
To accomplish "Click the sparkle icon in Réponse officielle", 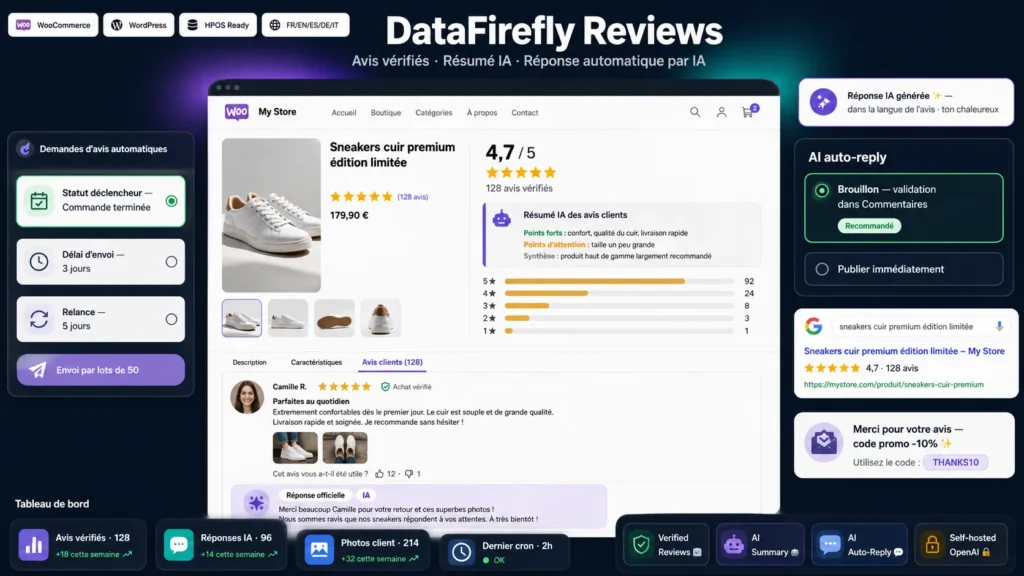I will 256,503.
